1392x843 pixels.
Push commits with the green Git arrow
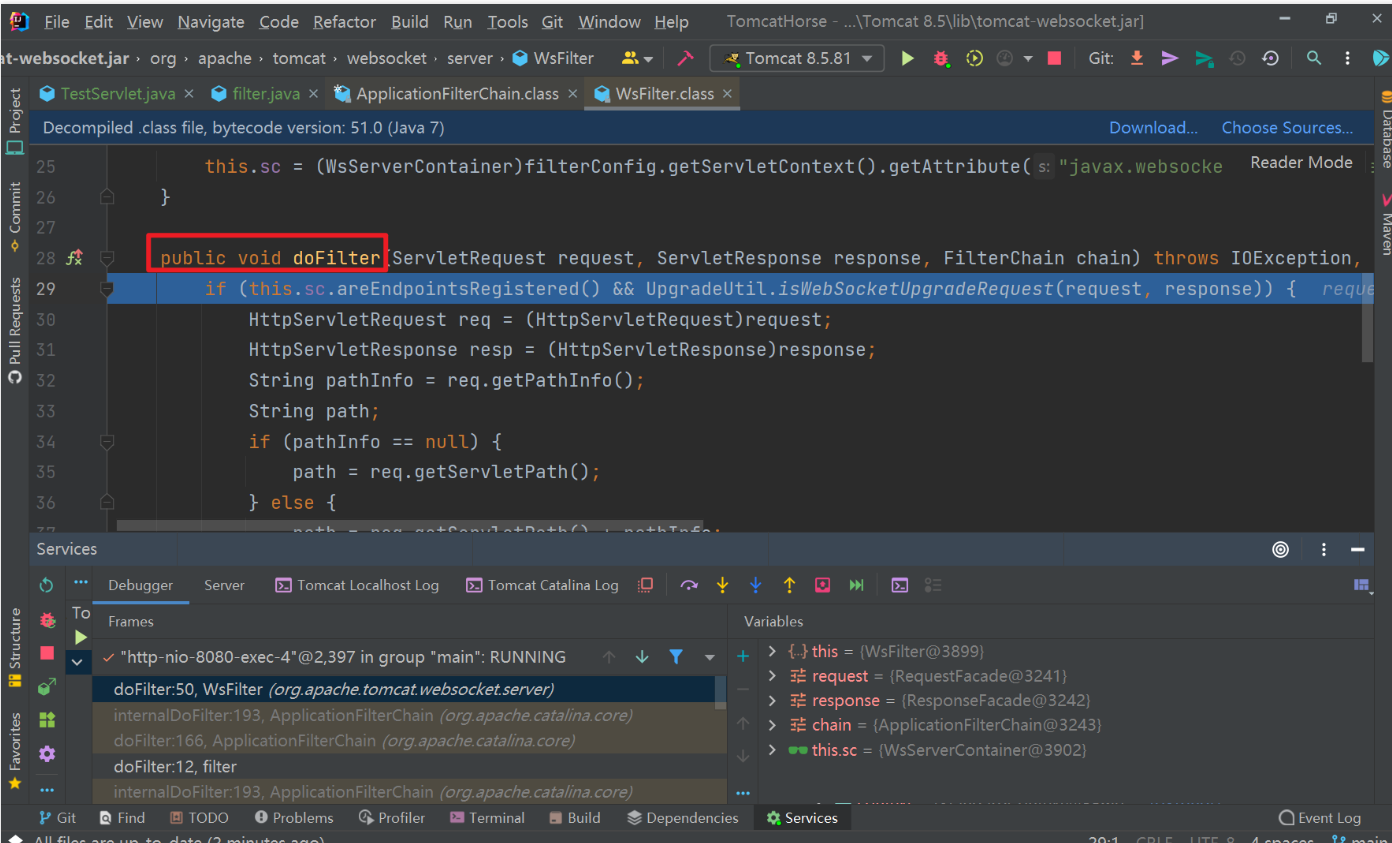[x=1204, y=58]
